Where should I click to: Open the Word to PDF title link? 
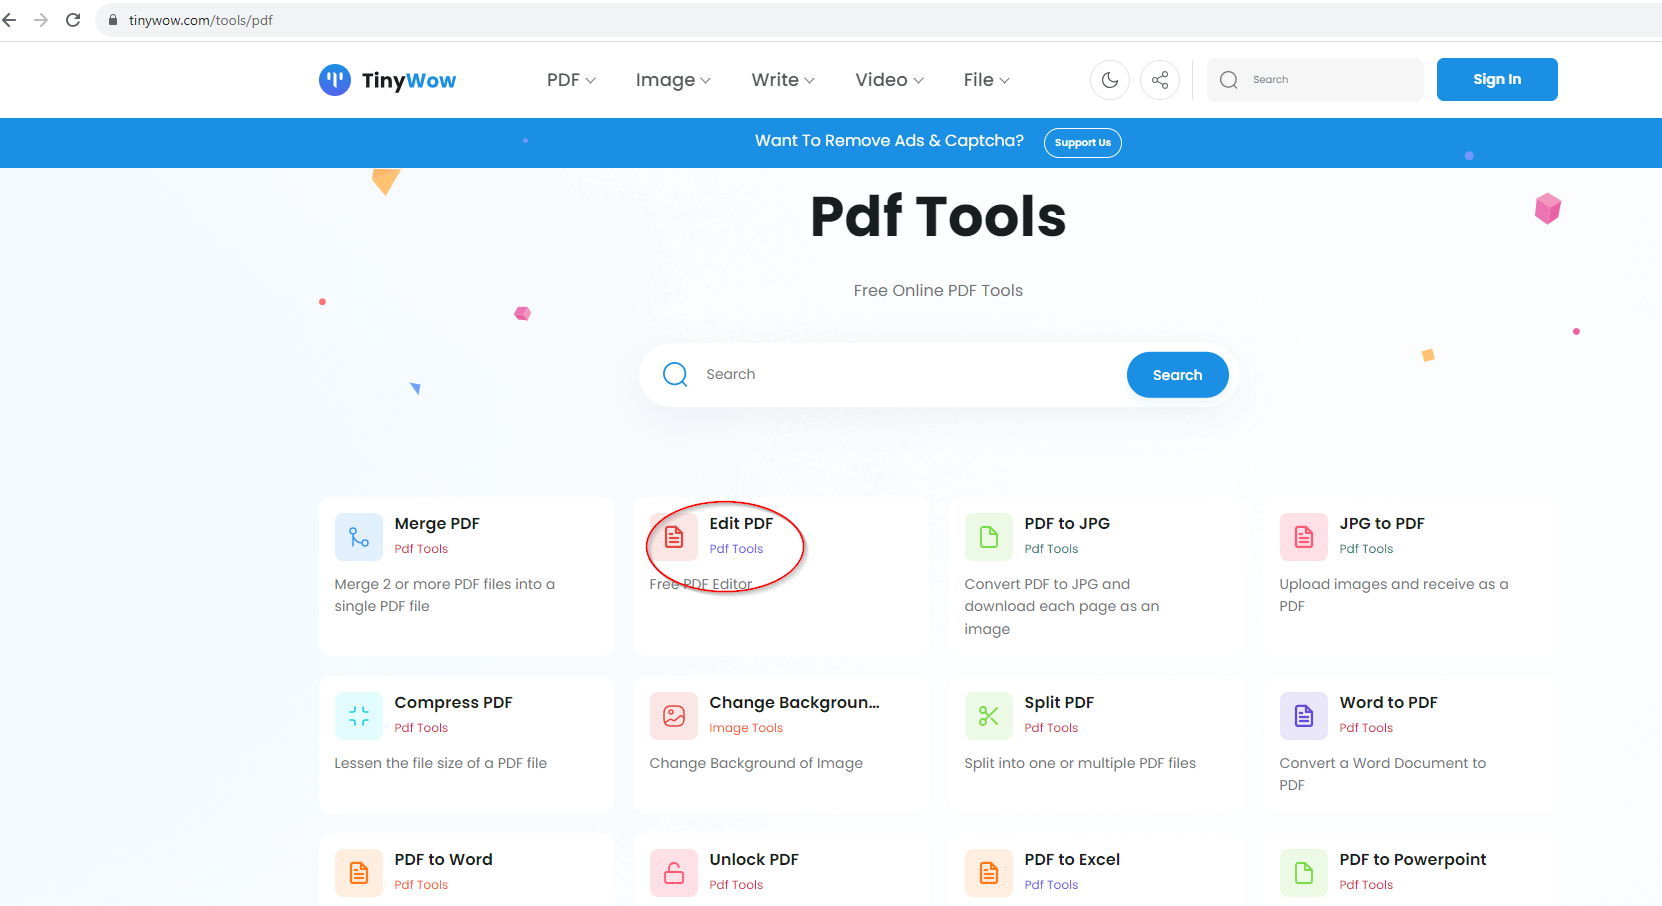(x=1388, y=703)
